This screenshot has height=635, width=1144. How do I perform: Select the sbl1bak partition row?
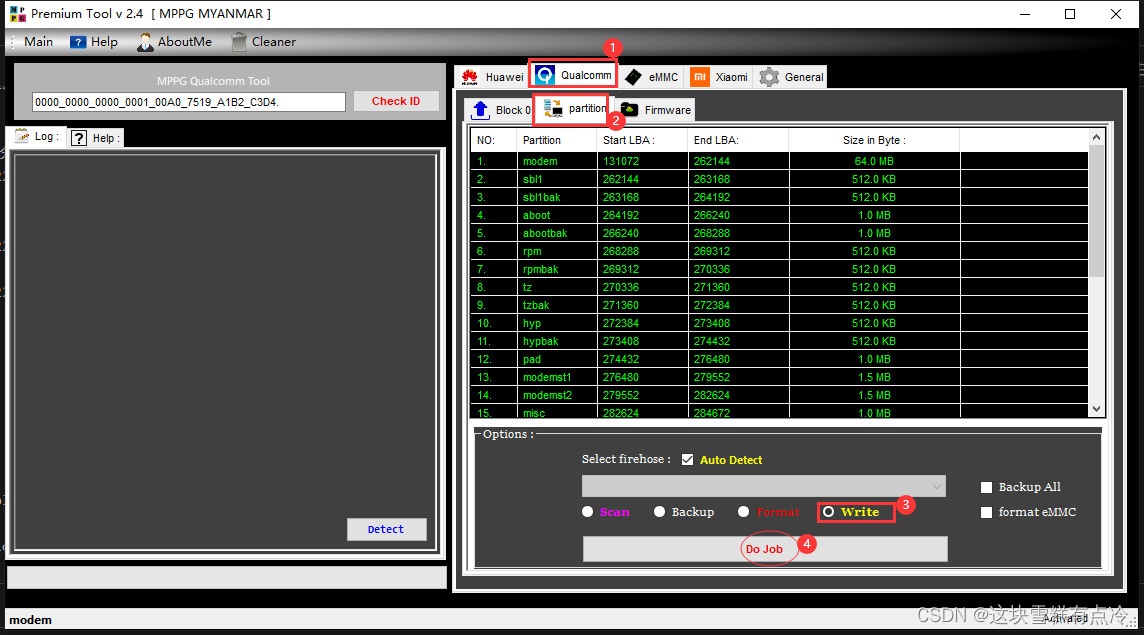(x=779, y=197)
